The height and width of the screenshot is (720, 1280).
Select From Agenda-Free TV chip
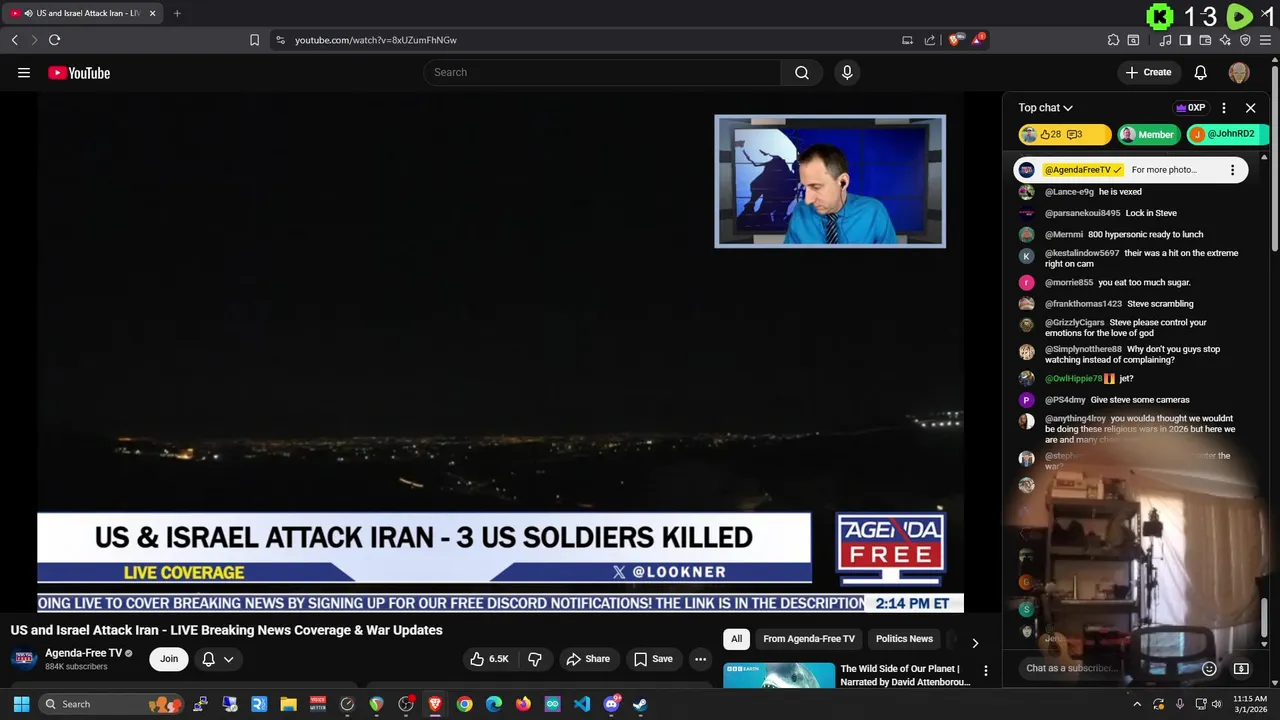pyautogui.click(x=809, y=639)
